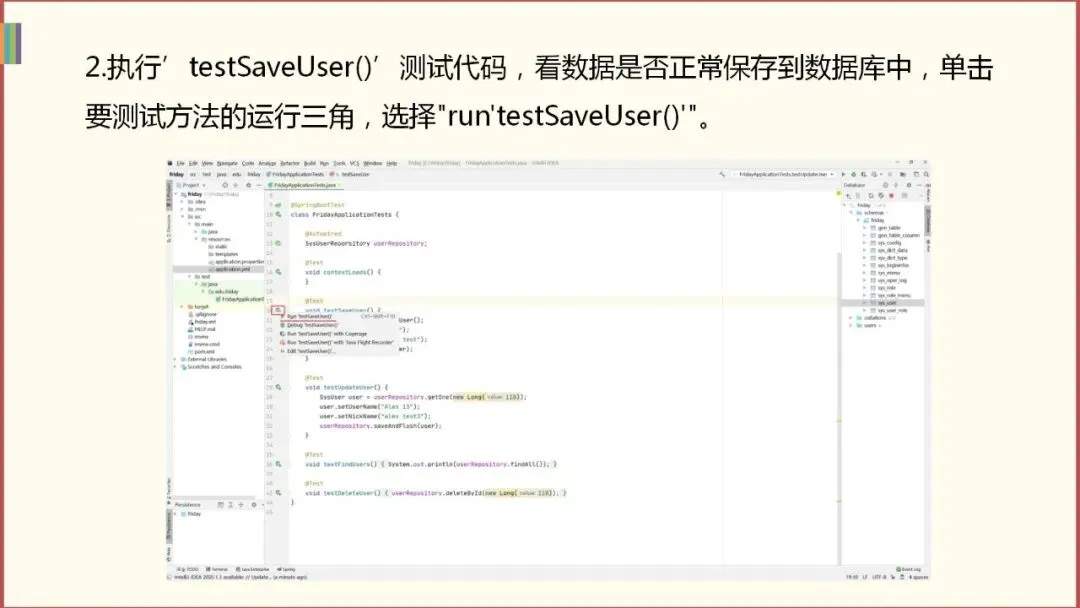
Task: Click the gutter run icon beside testDeleteUser()
Action: tap(278, 493)
